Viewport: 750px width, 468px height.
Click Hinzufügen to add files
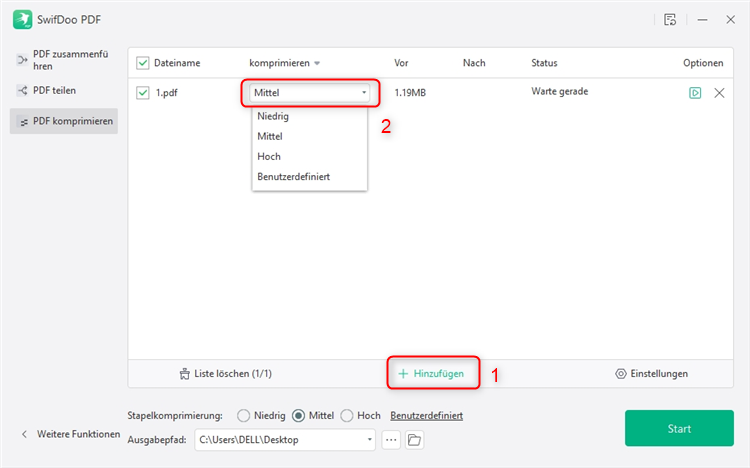pyautogui.click(x=432, y=374)
